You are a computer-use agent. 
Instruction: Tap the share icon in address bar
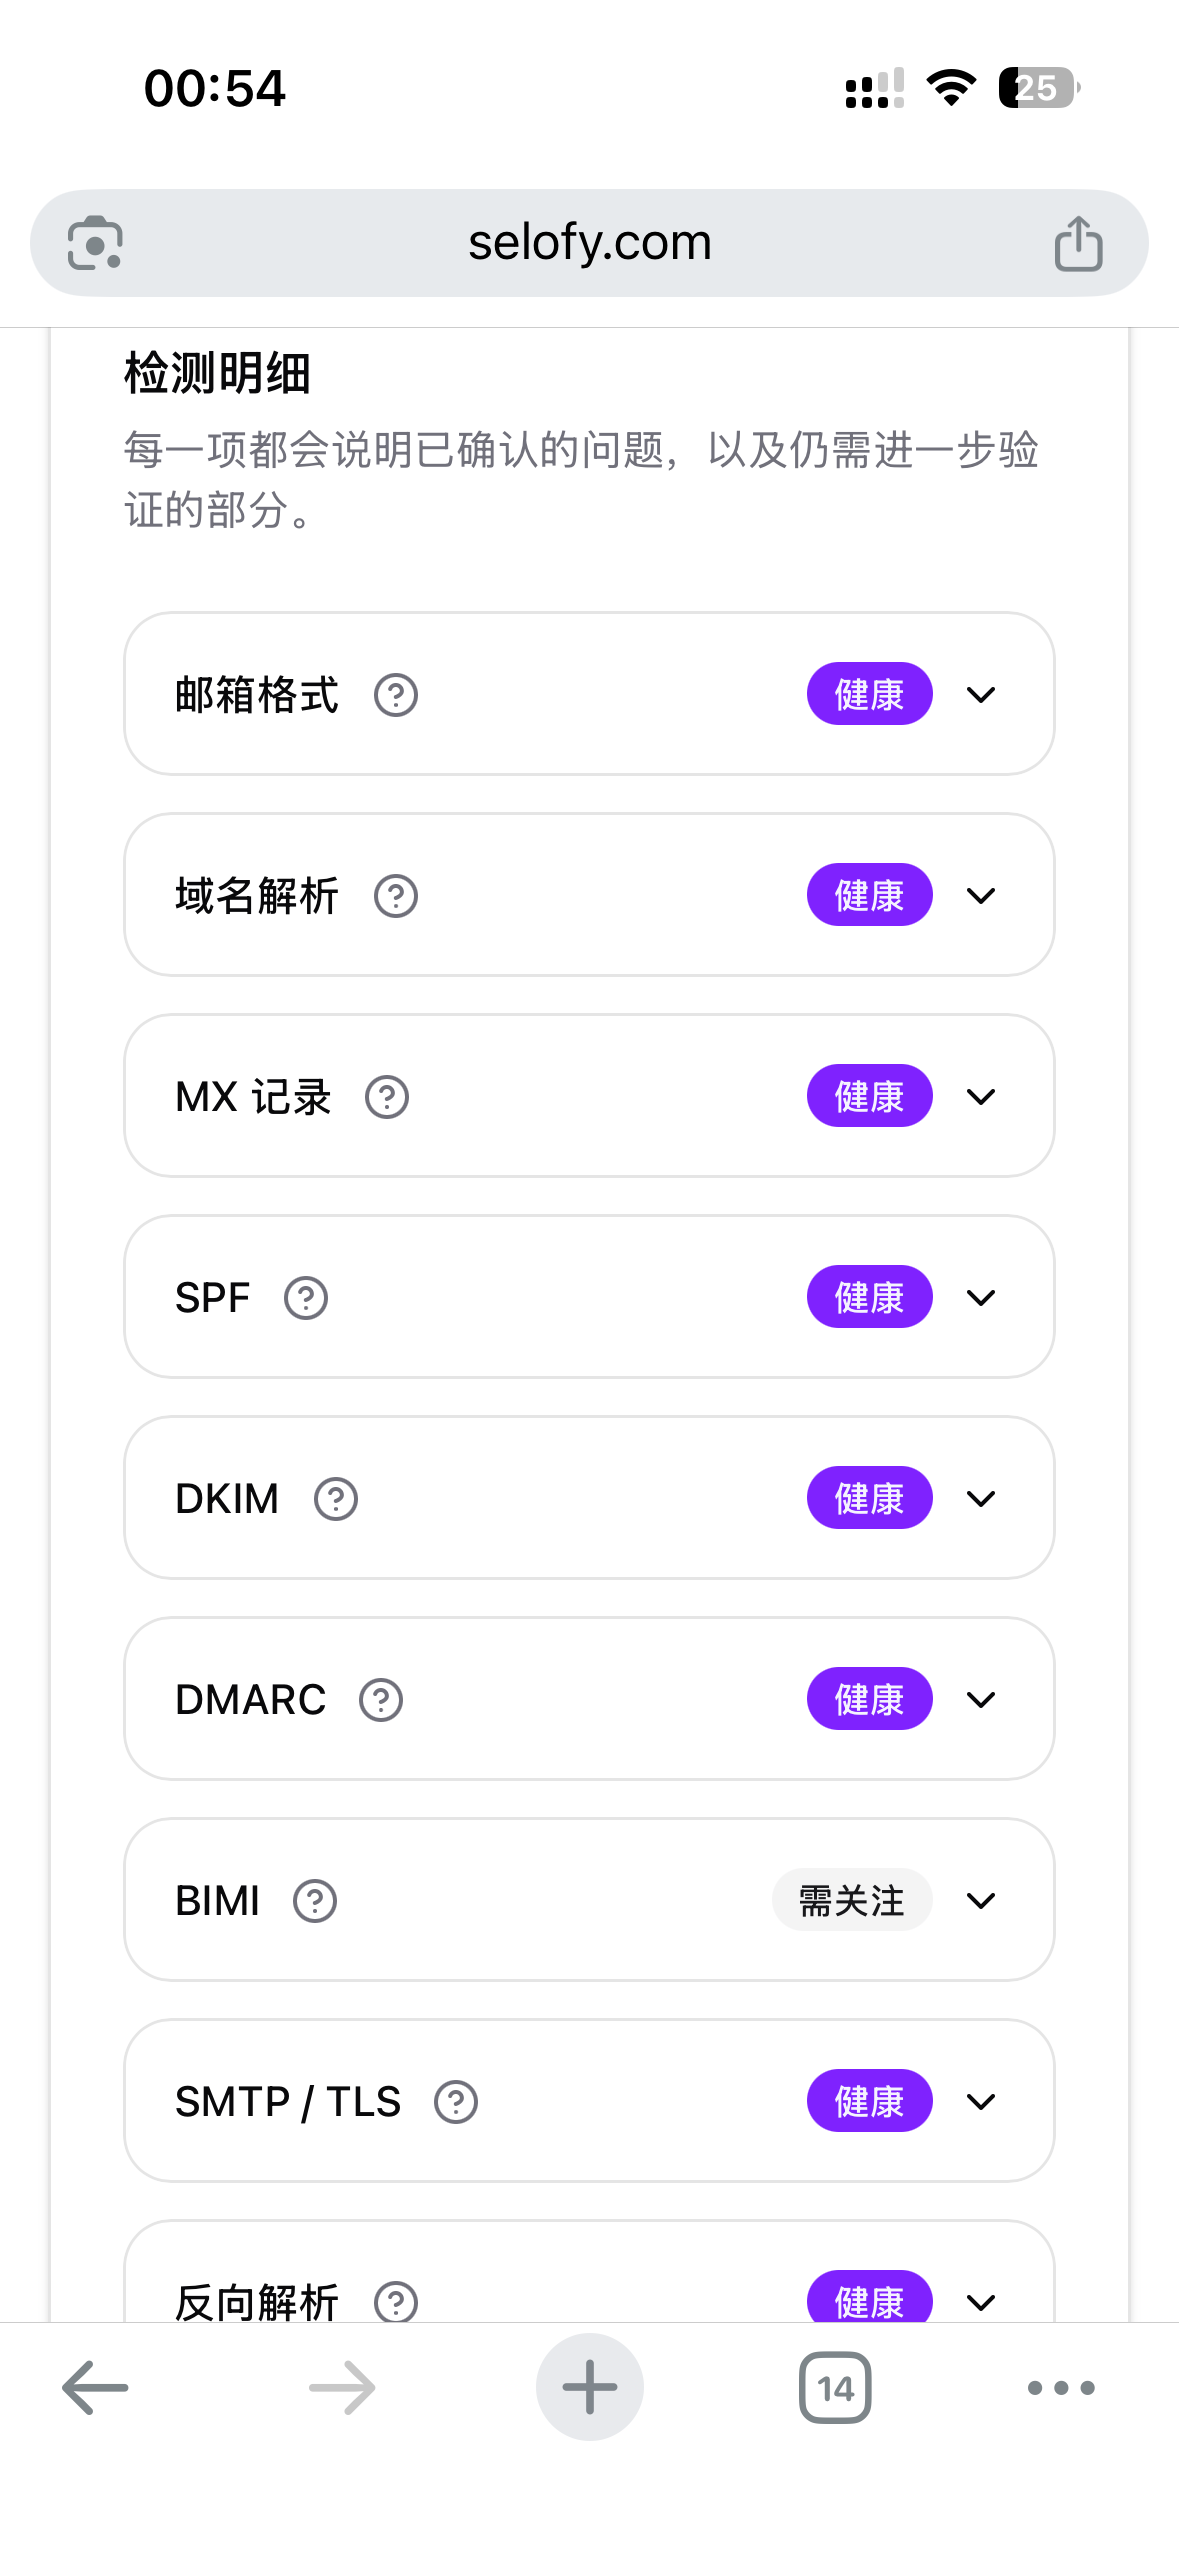pos(1078,243)
